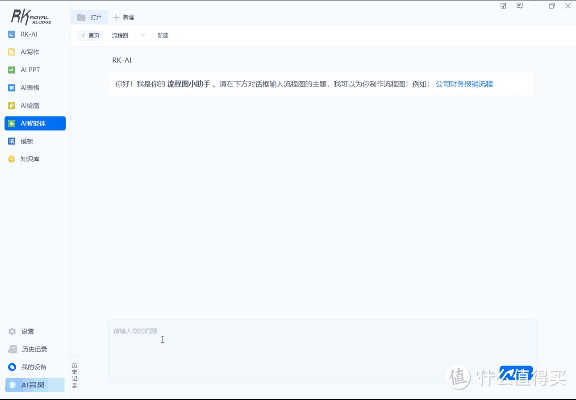Open 模板 templates in the sidebar

21,141
